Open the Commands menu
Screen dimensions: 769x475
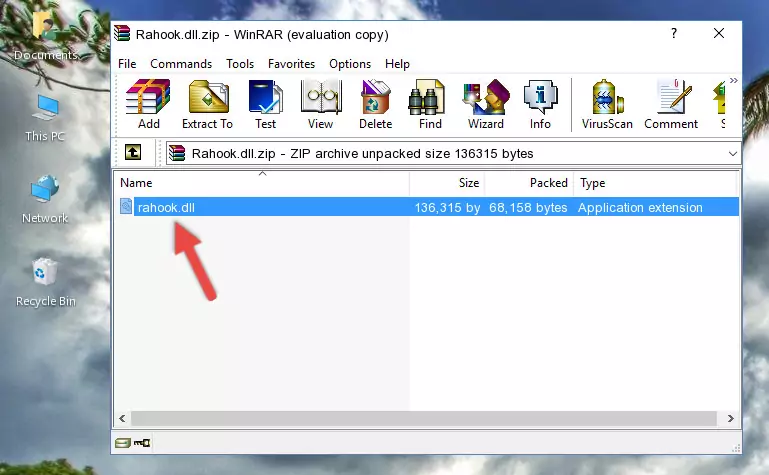coord(181,64)
